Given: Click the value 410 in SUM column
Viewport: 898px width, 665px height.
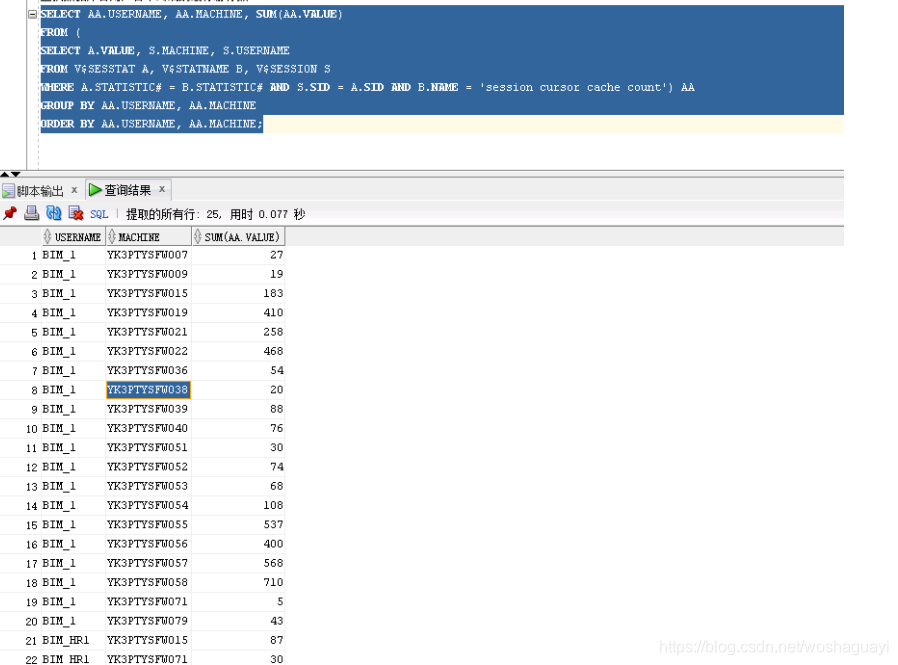Looking at the screenshot, I should point(273,313).
